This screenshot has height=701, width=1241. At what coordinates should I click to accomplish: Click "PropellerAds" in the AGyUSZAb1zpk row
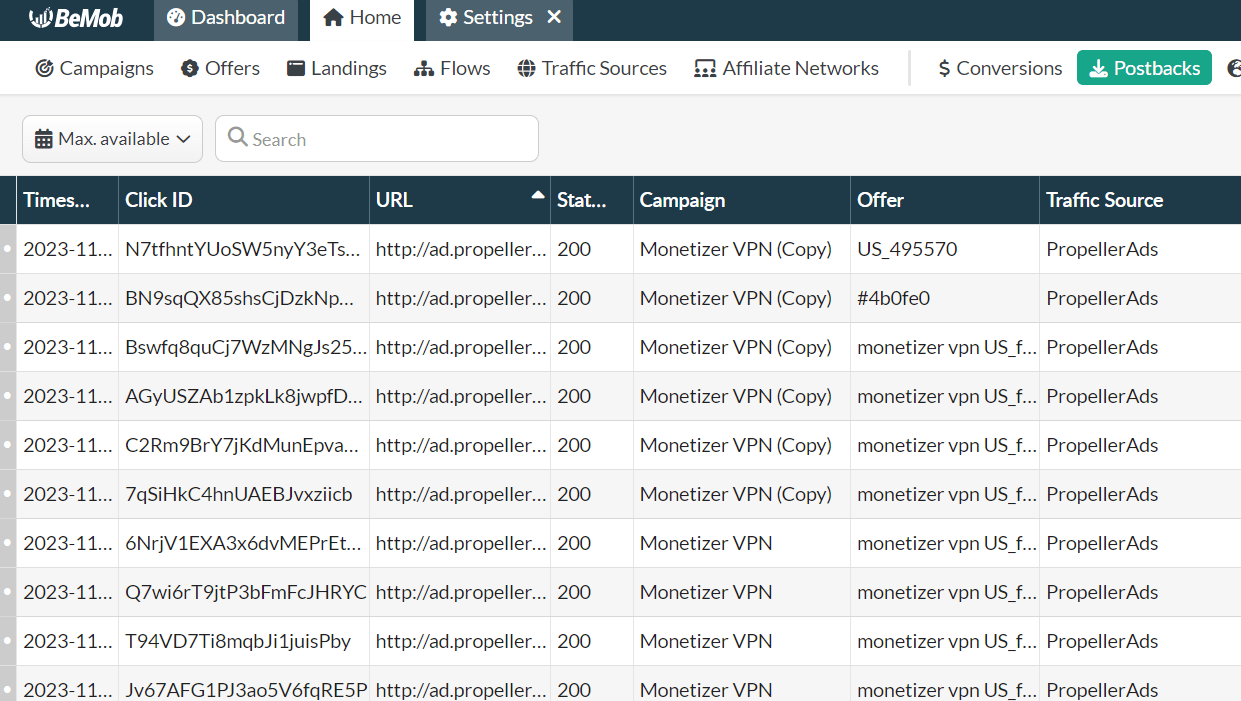tap(1102, 396)
